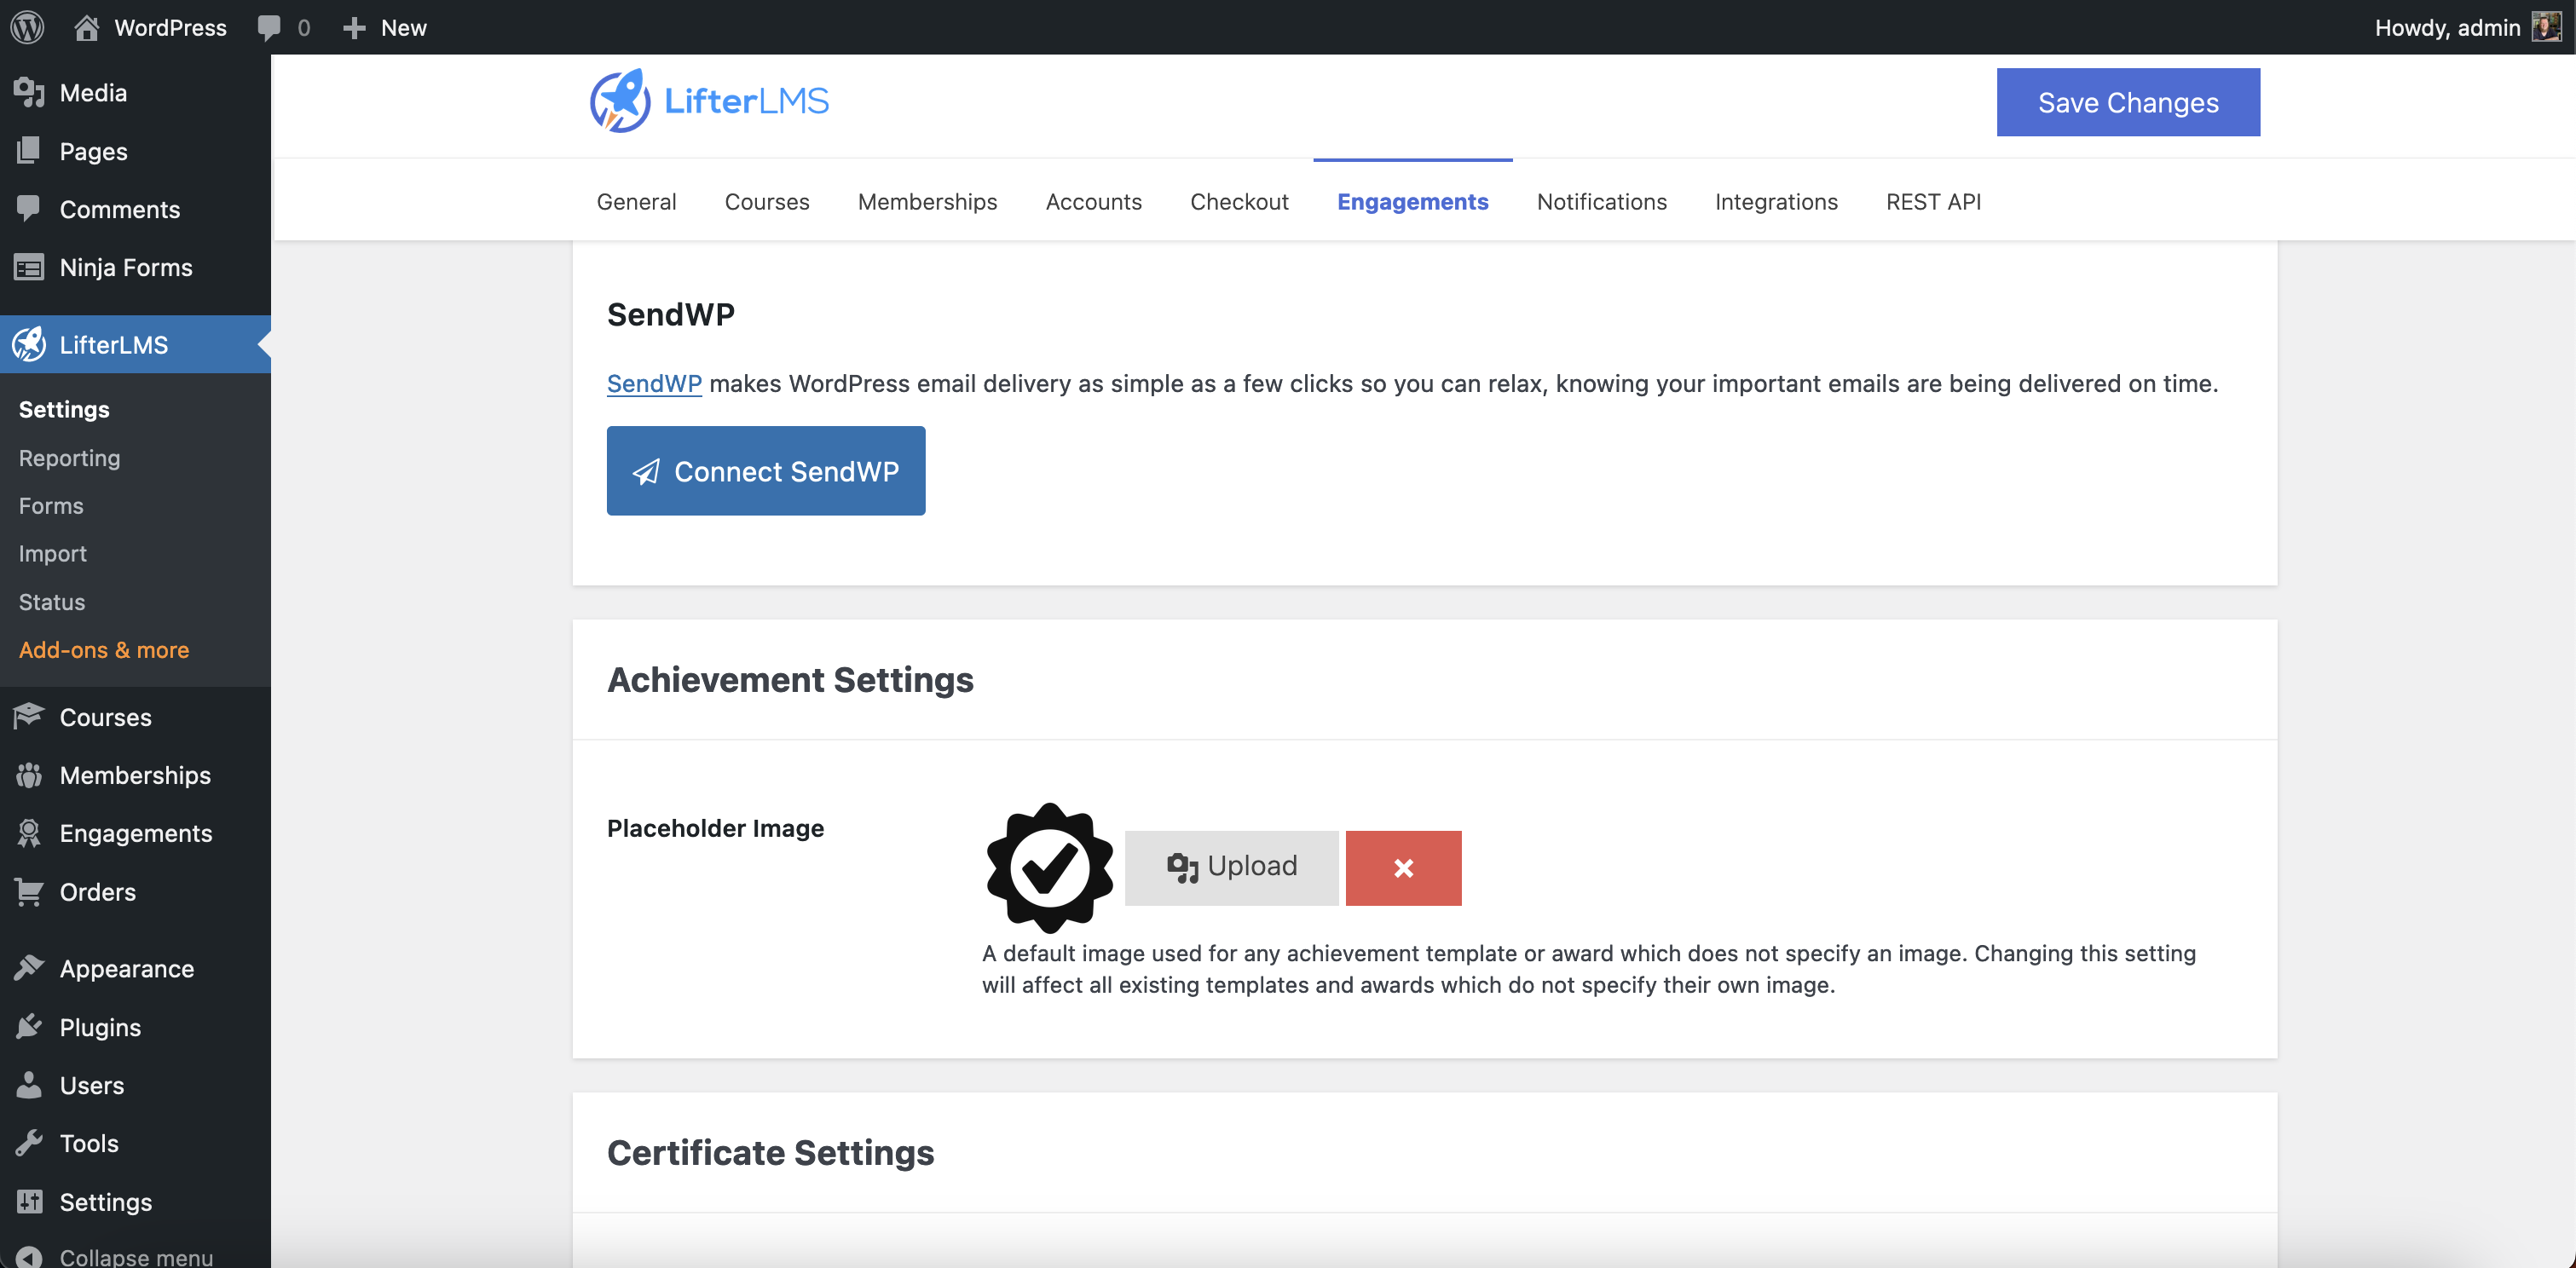Viewport: 2576px width, 1268px height.
Task: Open Reporting in LifterLMS submenu
Action: tap(69, 457)
